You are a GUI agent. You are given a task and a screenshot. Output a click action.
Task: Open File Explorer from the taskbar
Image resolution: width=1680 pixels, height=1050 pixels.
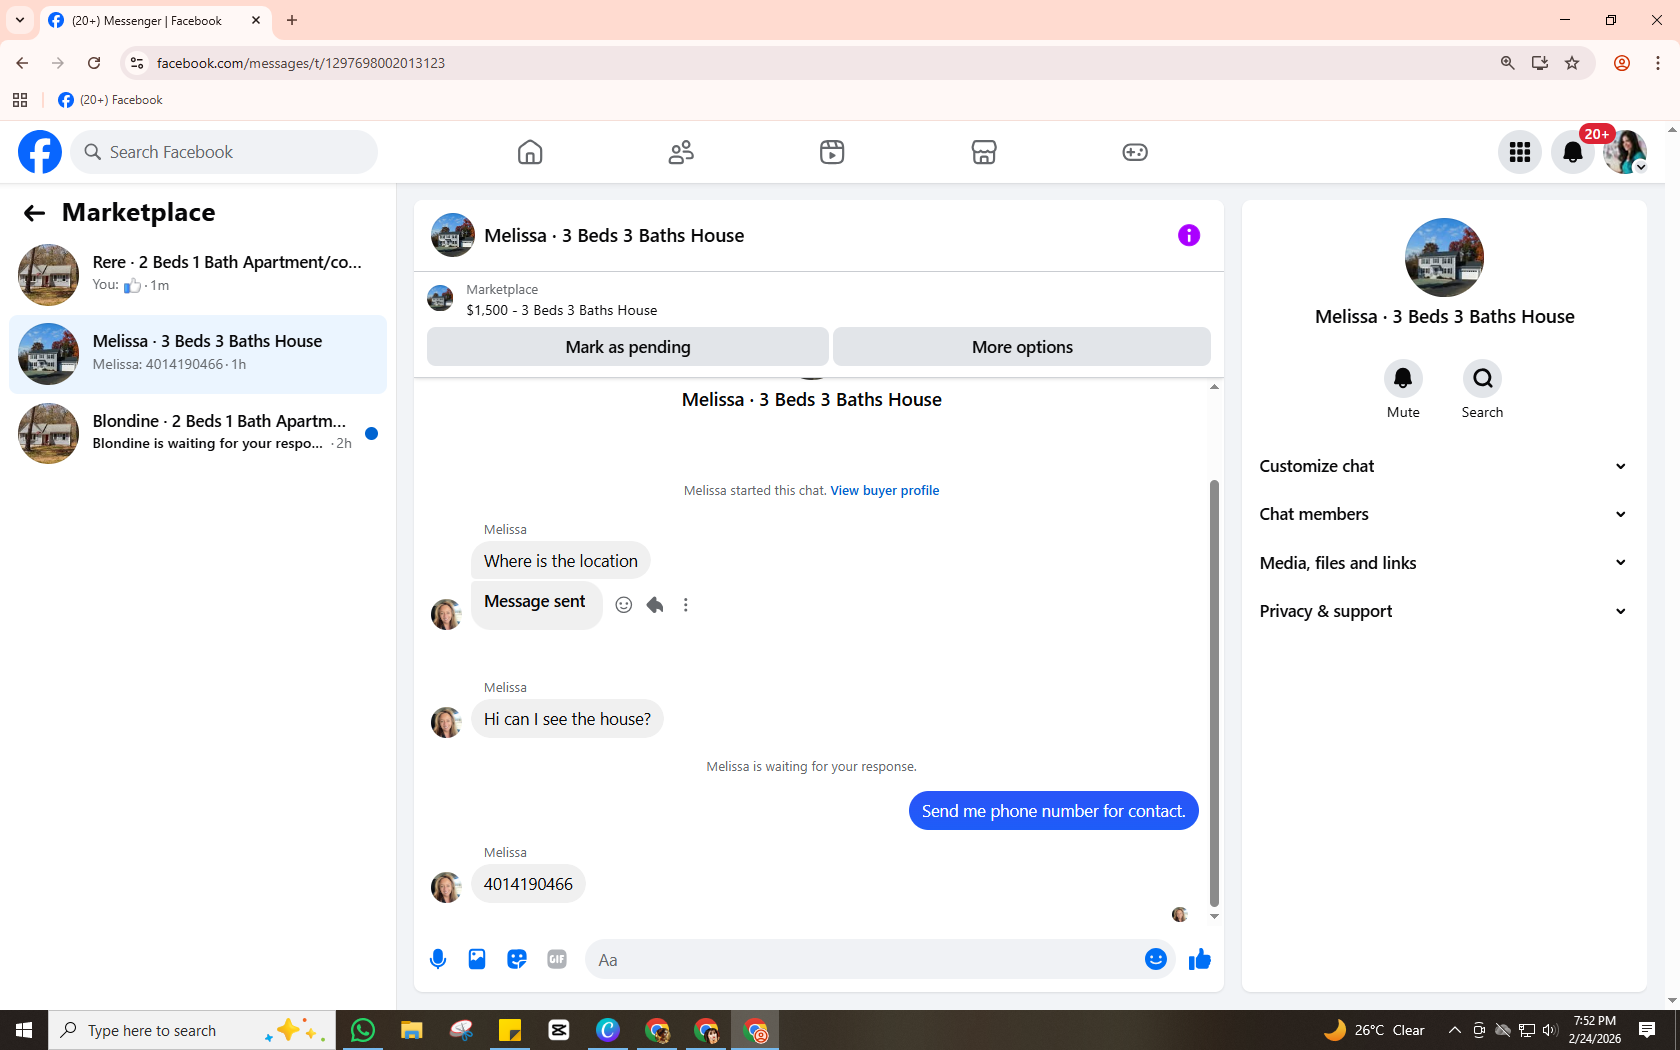tap(411, 1030)
